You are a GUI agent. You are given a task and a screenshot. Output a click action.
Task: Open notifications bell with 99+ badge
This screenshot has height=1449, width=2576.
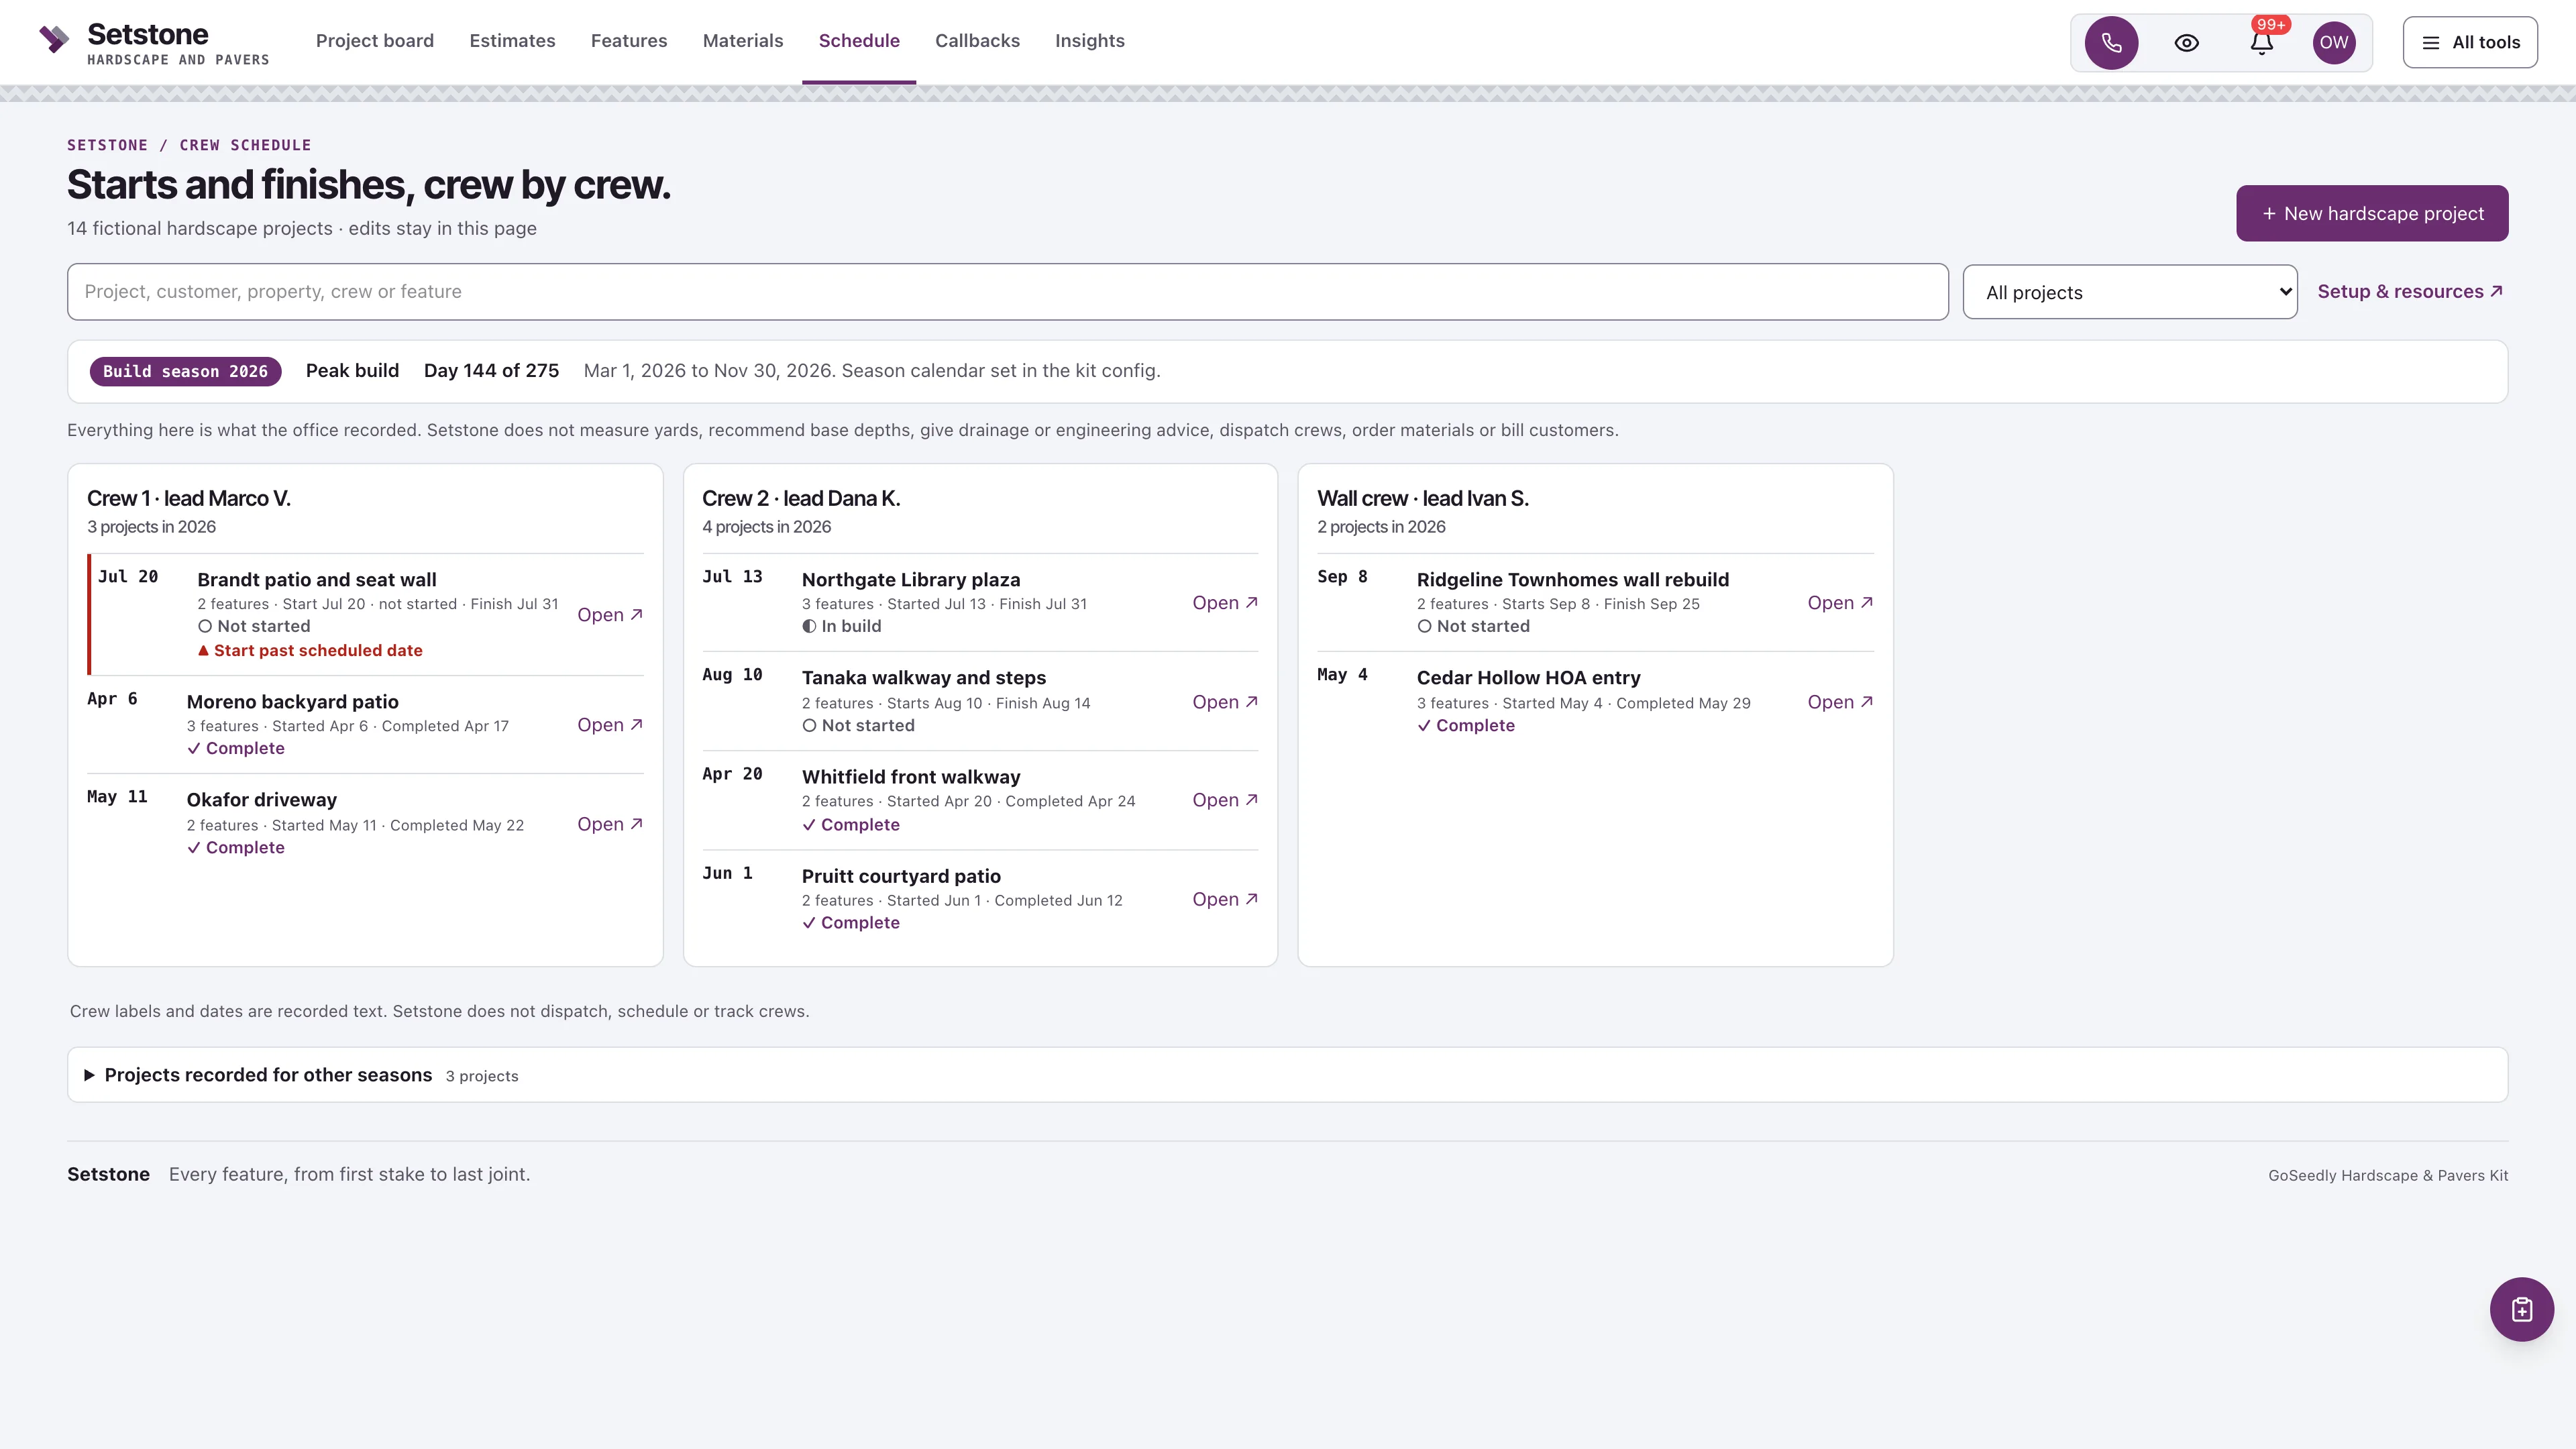coord(2262,42)
